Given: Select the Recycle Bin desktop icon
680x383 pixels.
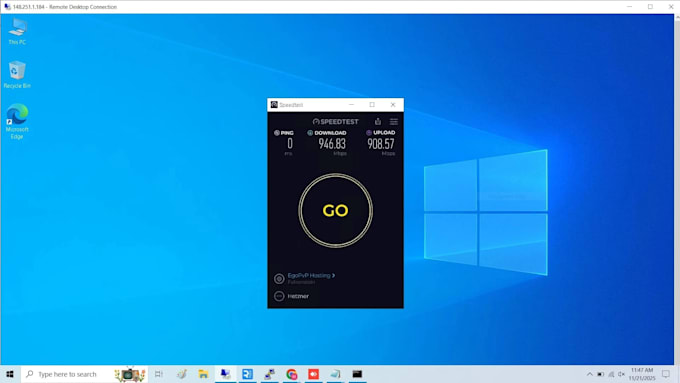Looking at the screenshot, I should [17, 75].
